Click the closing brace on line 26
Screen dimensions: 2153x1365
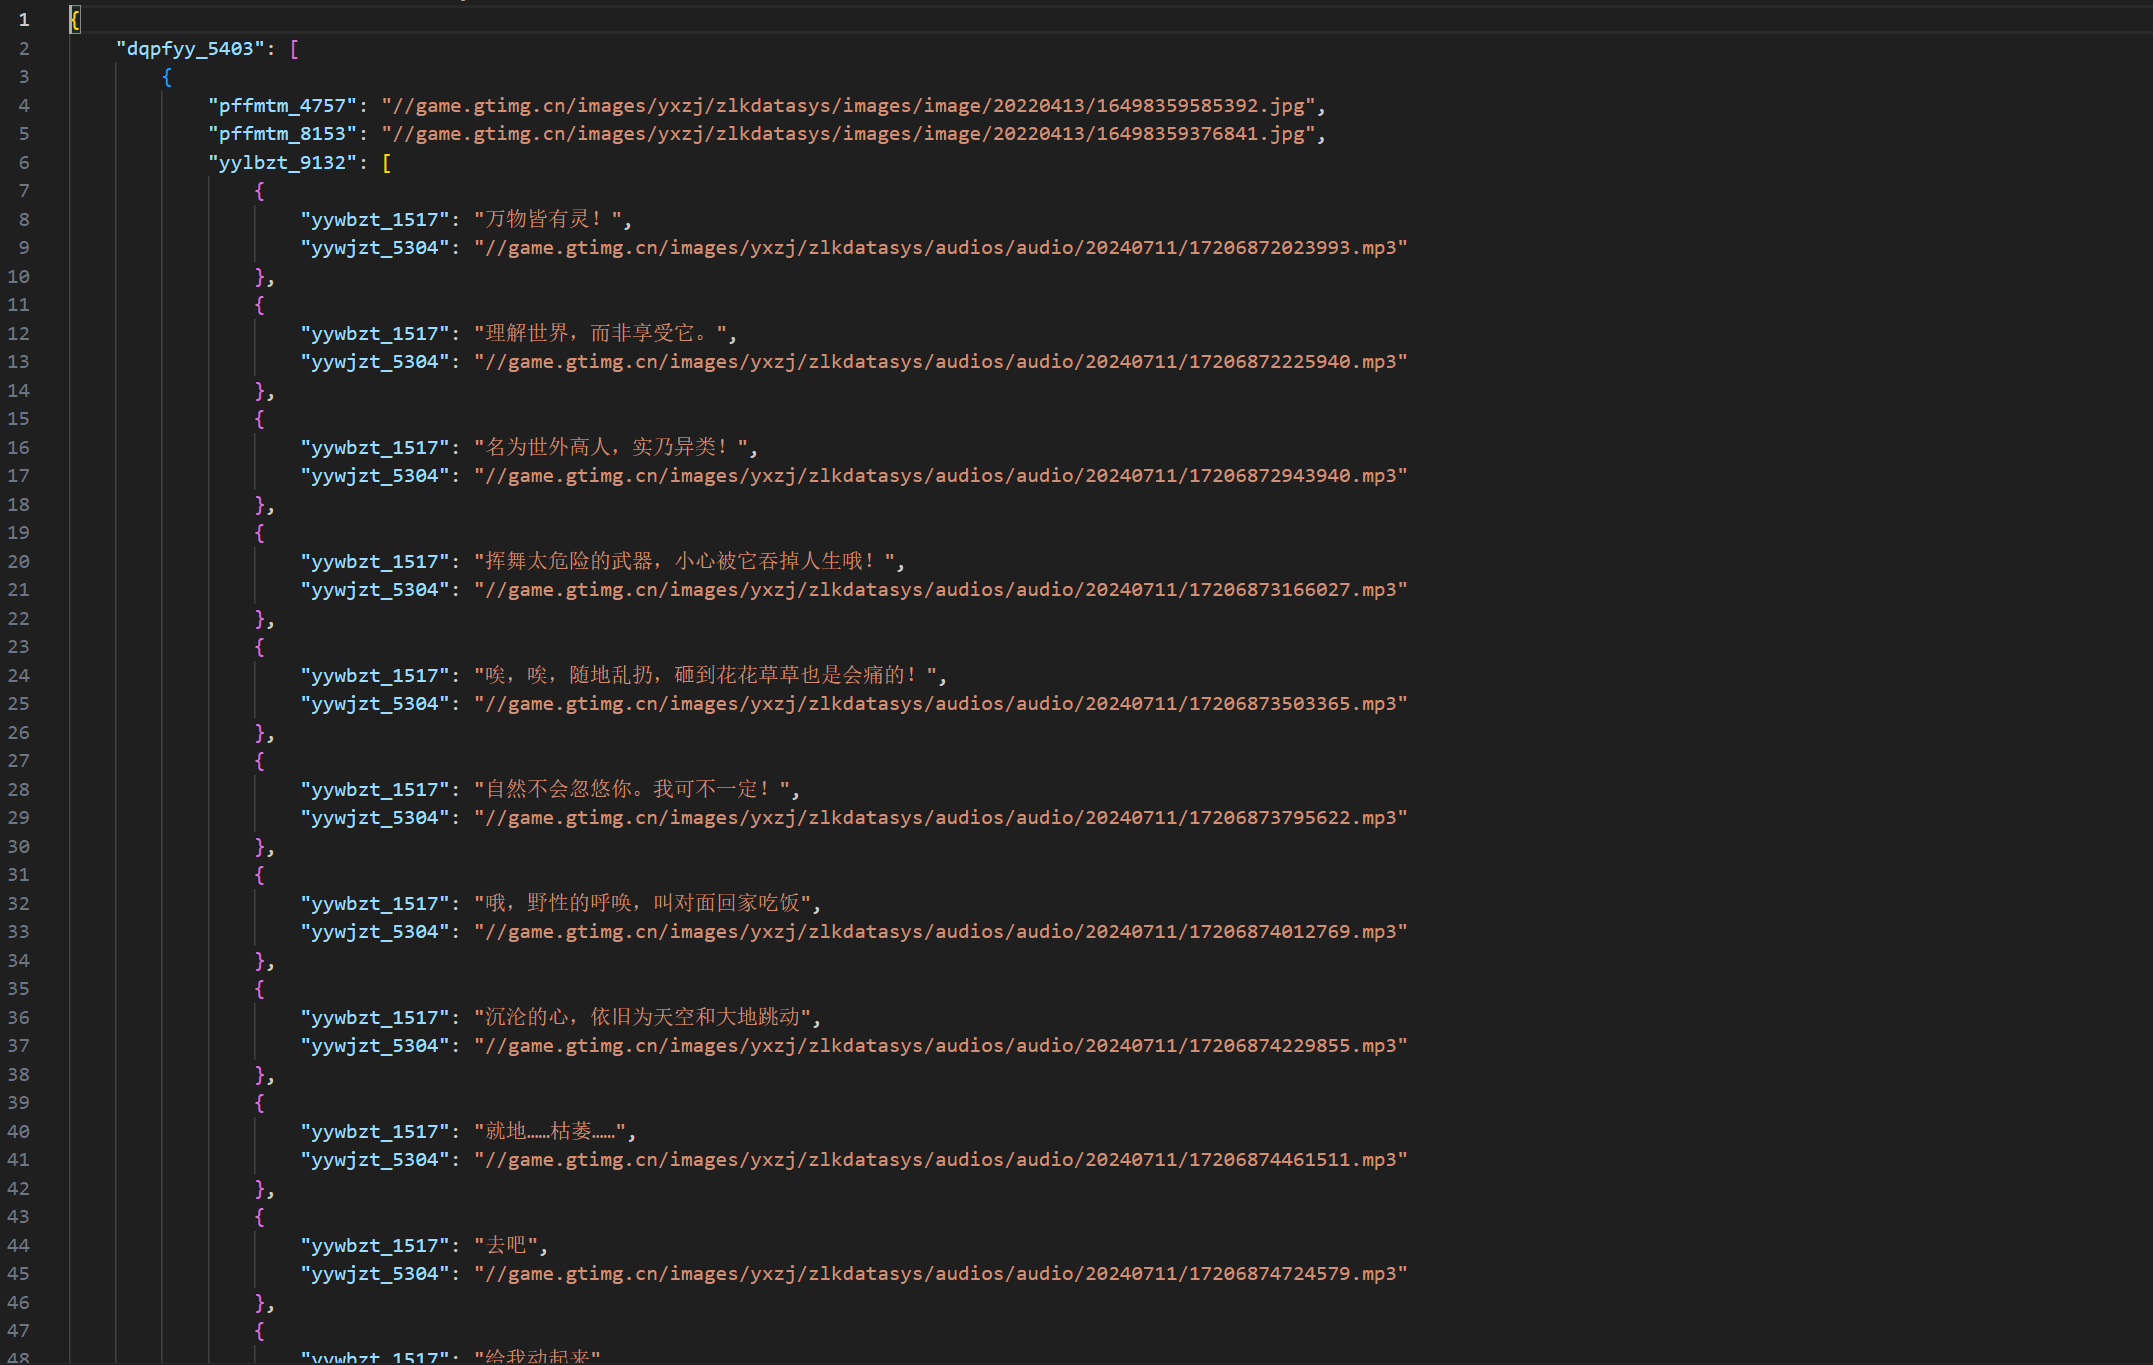click(260, 733)
